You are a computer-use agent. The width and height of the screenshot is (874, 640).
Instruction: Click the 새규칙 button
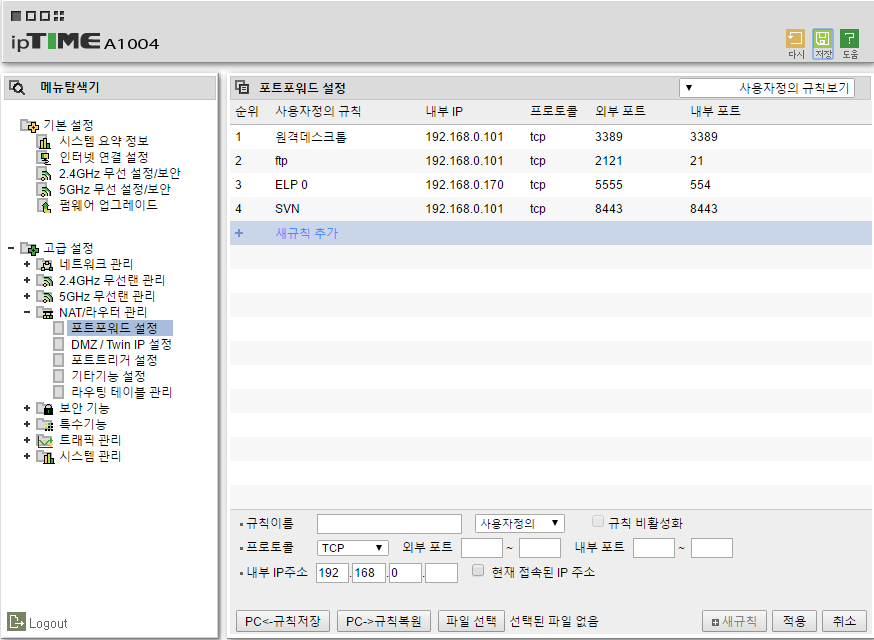pyautogui.click(x=735, y=621)
